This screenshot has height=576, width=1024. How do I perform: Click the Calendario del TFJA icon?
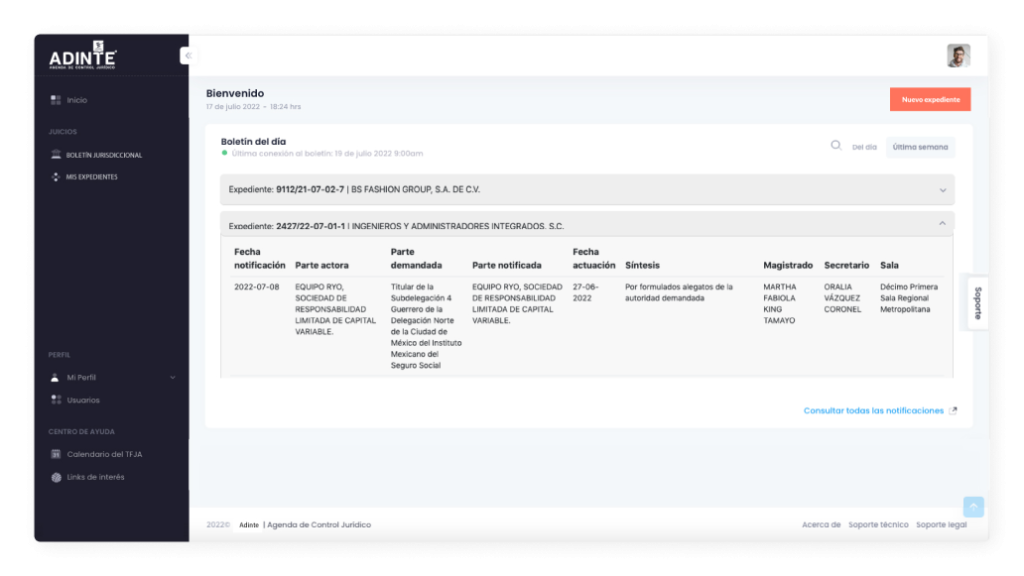click(54, 454)
